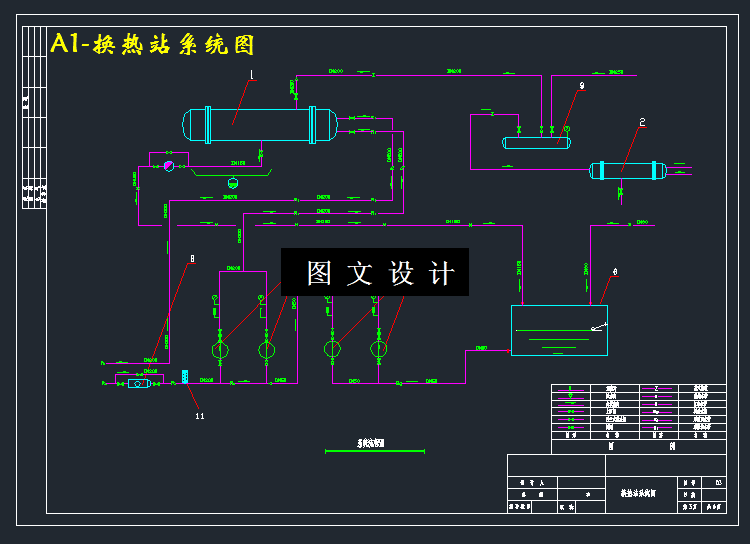Screen dimensions: 750x544
Task: Select the rightmost green pump symbol
Action: click(x=379, y=348)
